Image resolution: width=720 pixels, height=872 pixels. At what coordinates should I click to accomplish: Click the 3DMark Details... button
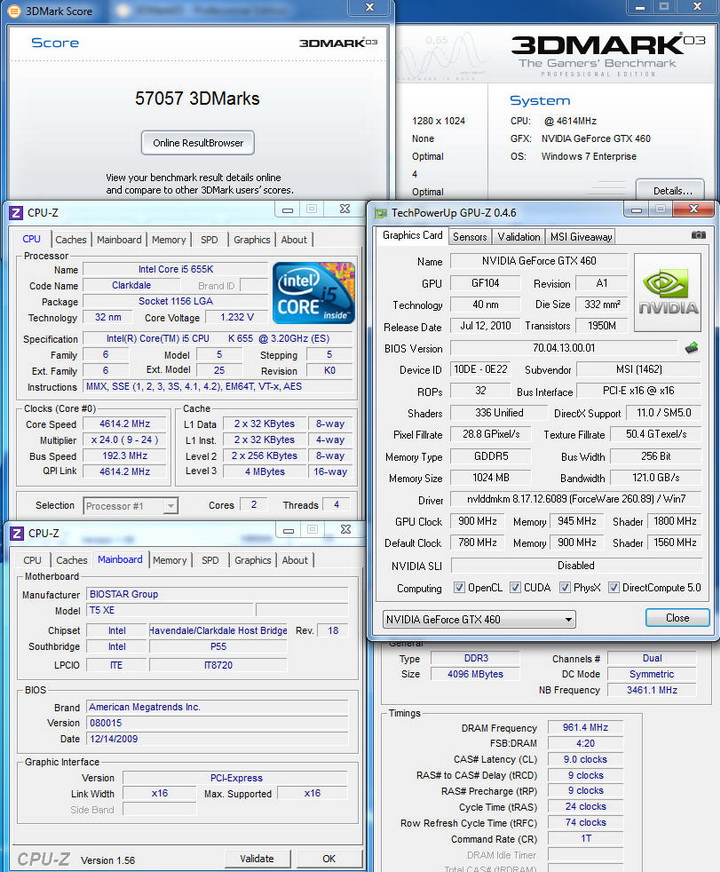pos(670,190)
